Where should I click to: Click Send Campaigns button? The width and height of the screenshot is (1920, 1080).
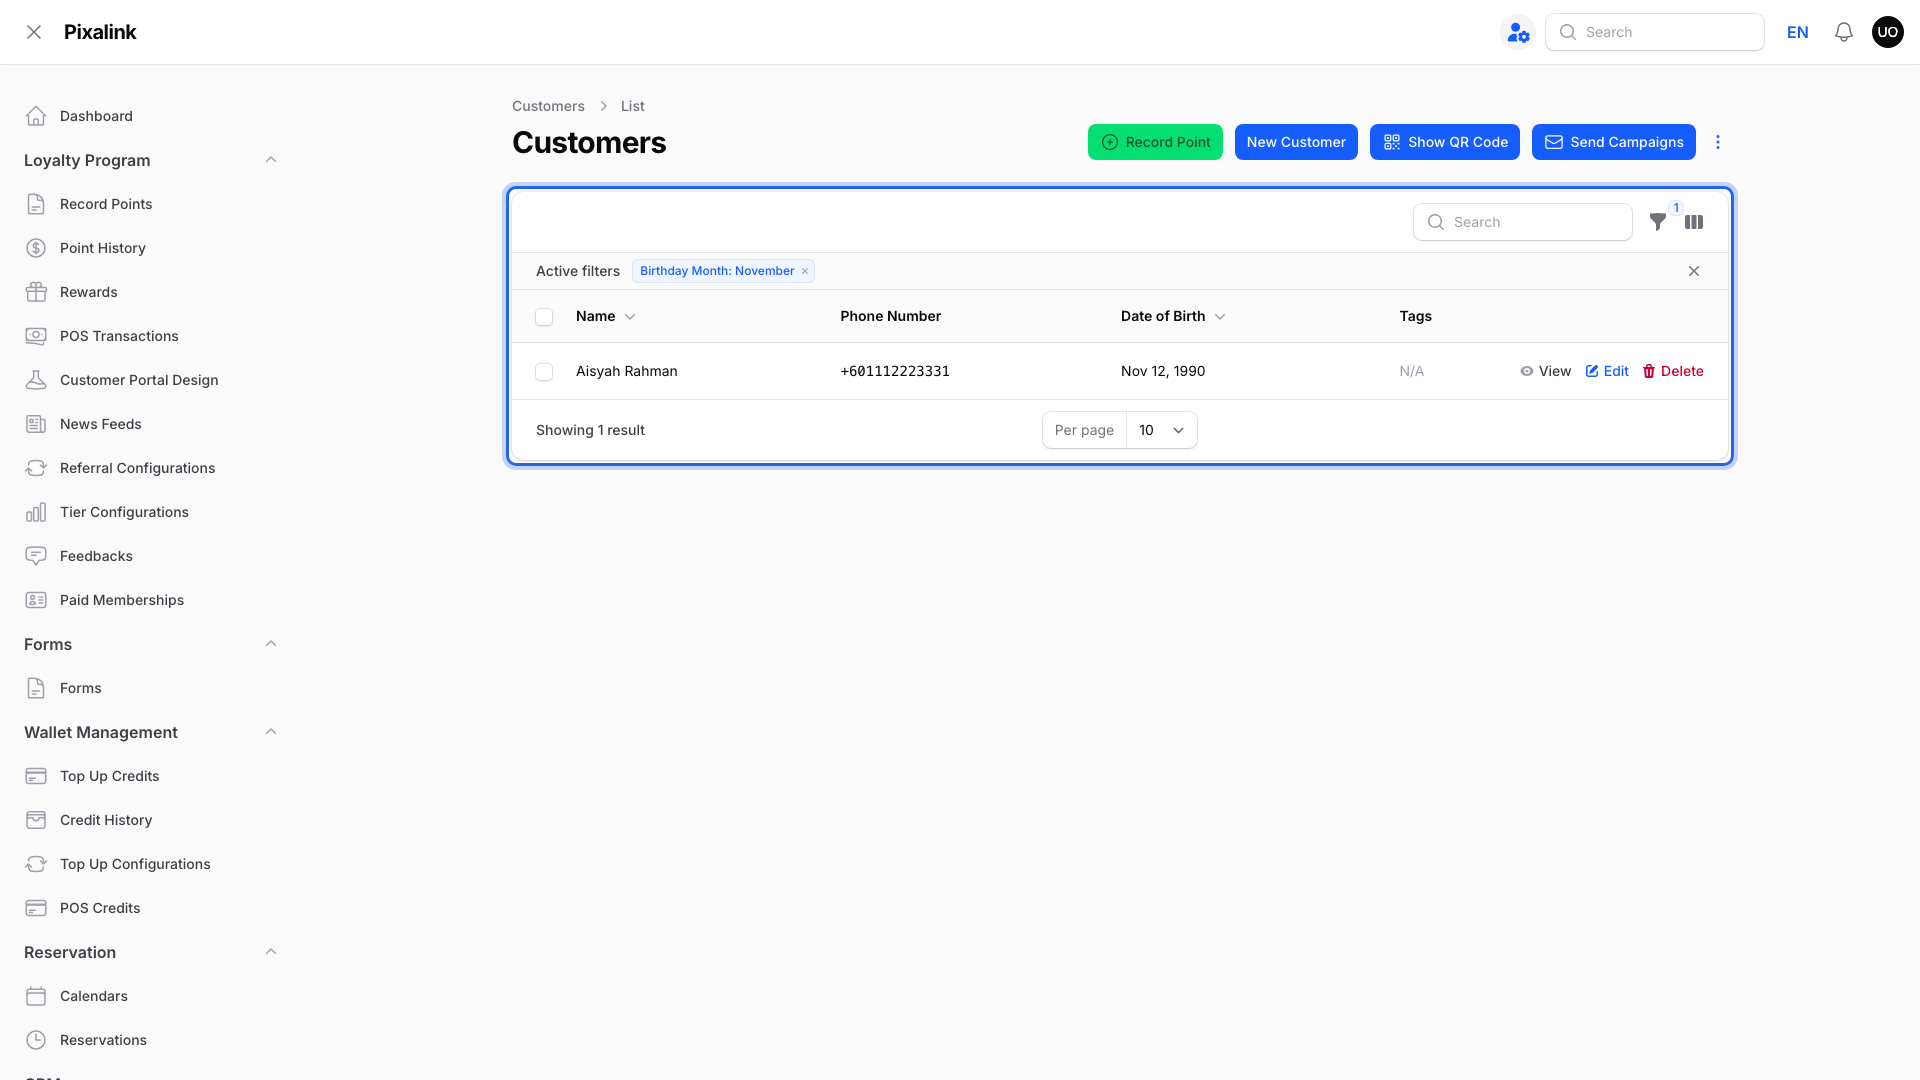click(x=1614, y=142)
